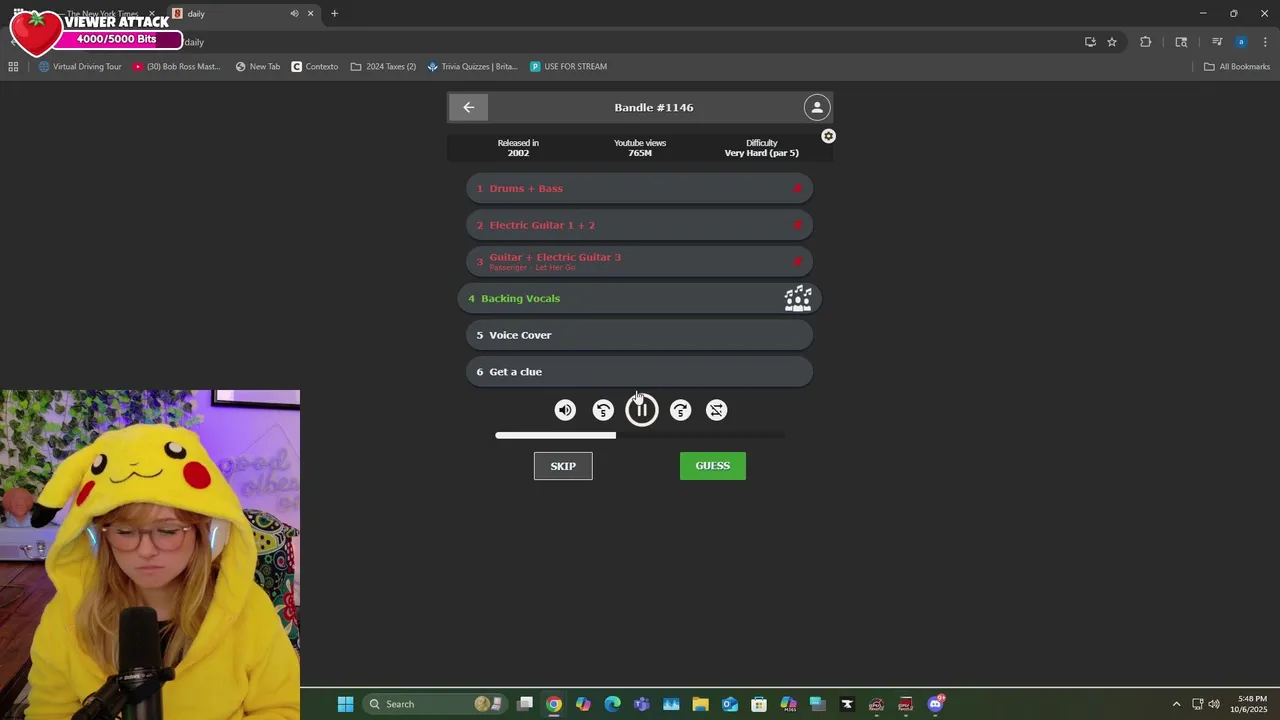Viewport: 1280px width, 720px height.
Task: Click the green GUESS button
Action: click(713, 466)
